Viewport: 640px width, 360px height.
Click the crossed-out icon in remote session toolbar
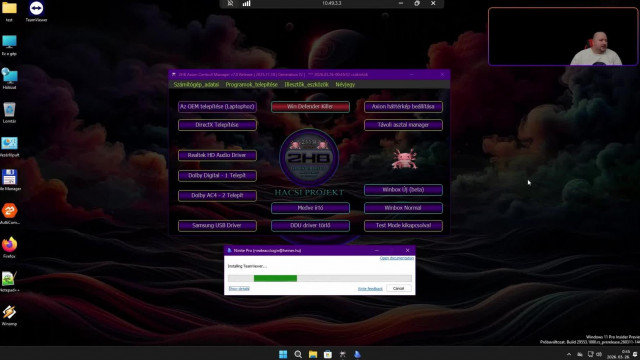230,3
